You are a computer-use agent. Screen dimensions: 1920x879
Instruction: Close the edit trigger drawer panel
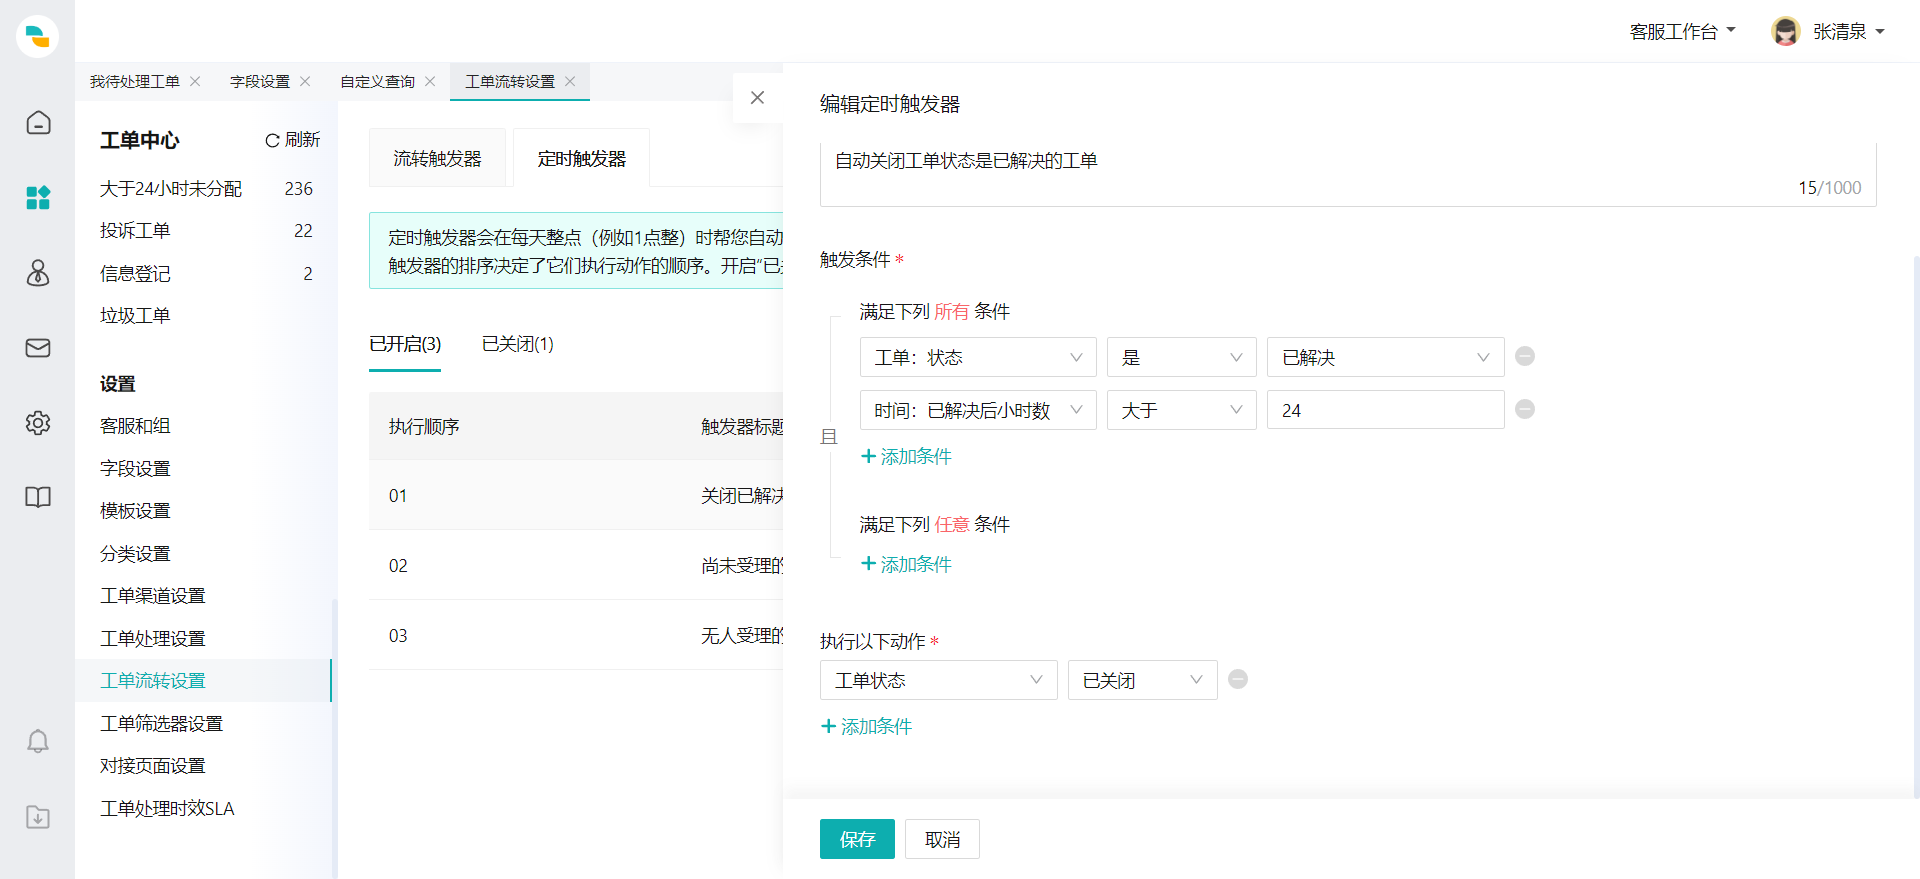click(x=757, y=98)
